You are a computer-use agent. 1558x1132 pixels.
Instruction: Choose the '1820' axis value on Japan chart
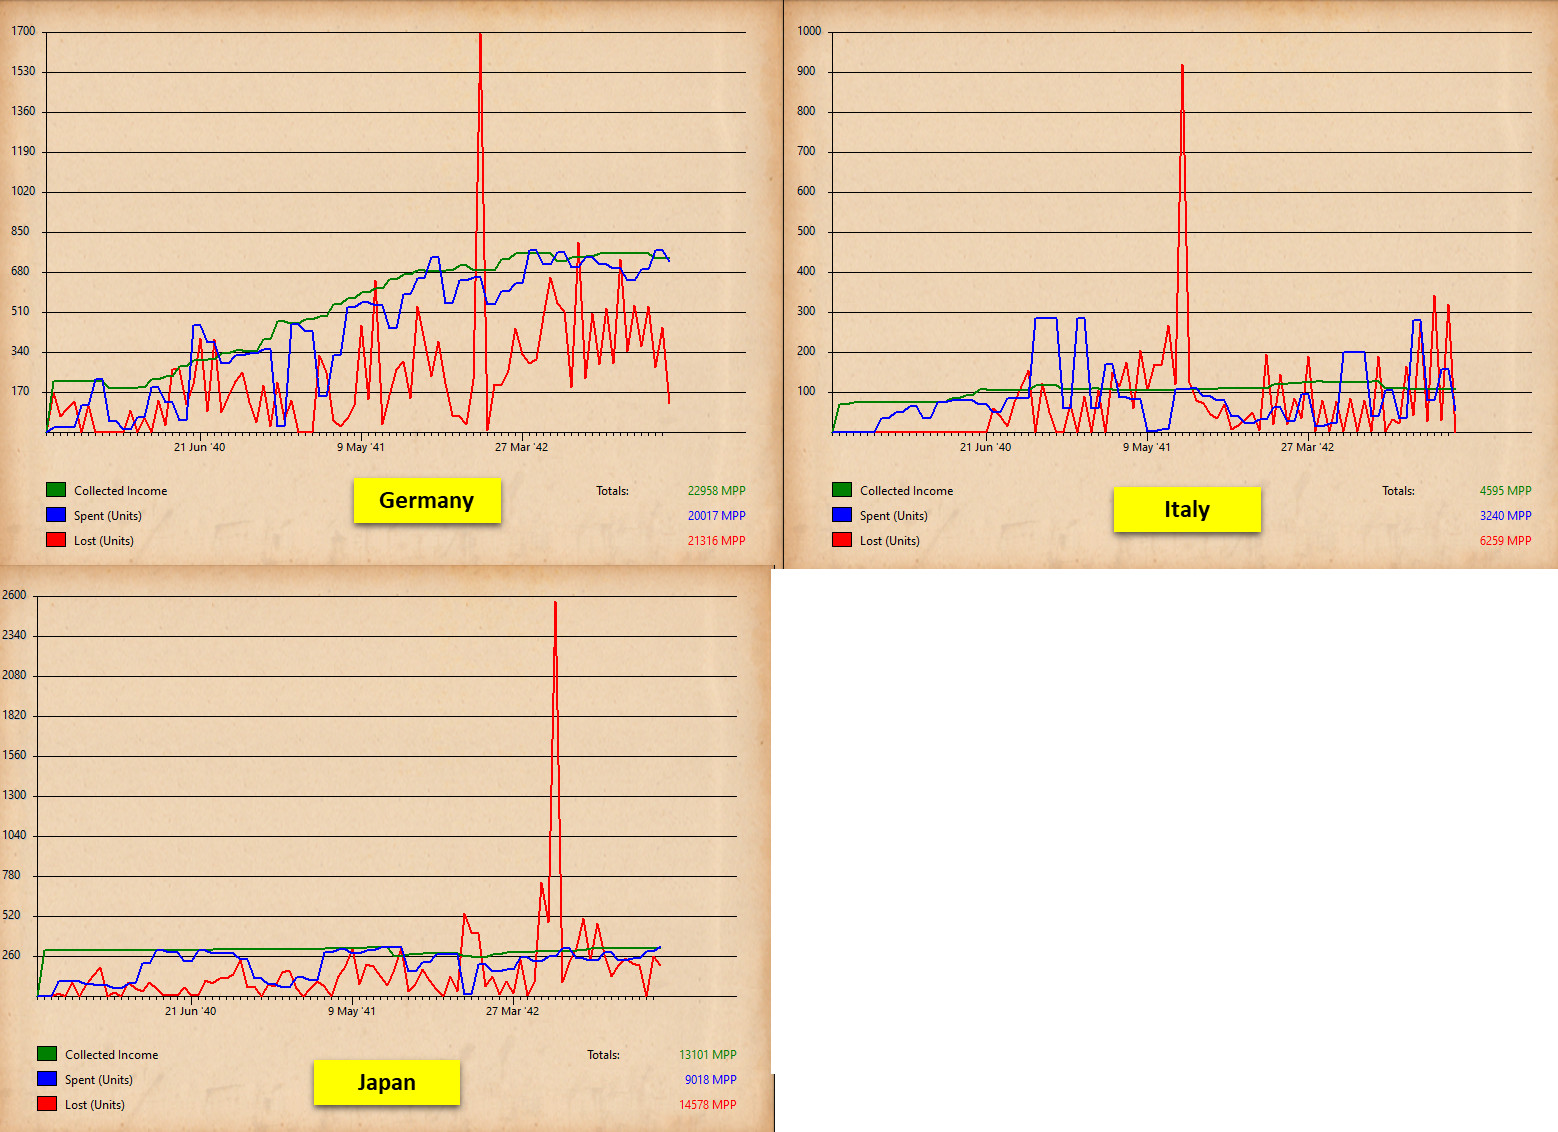point(14,715)
